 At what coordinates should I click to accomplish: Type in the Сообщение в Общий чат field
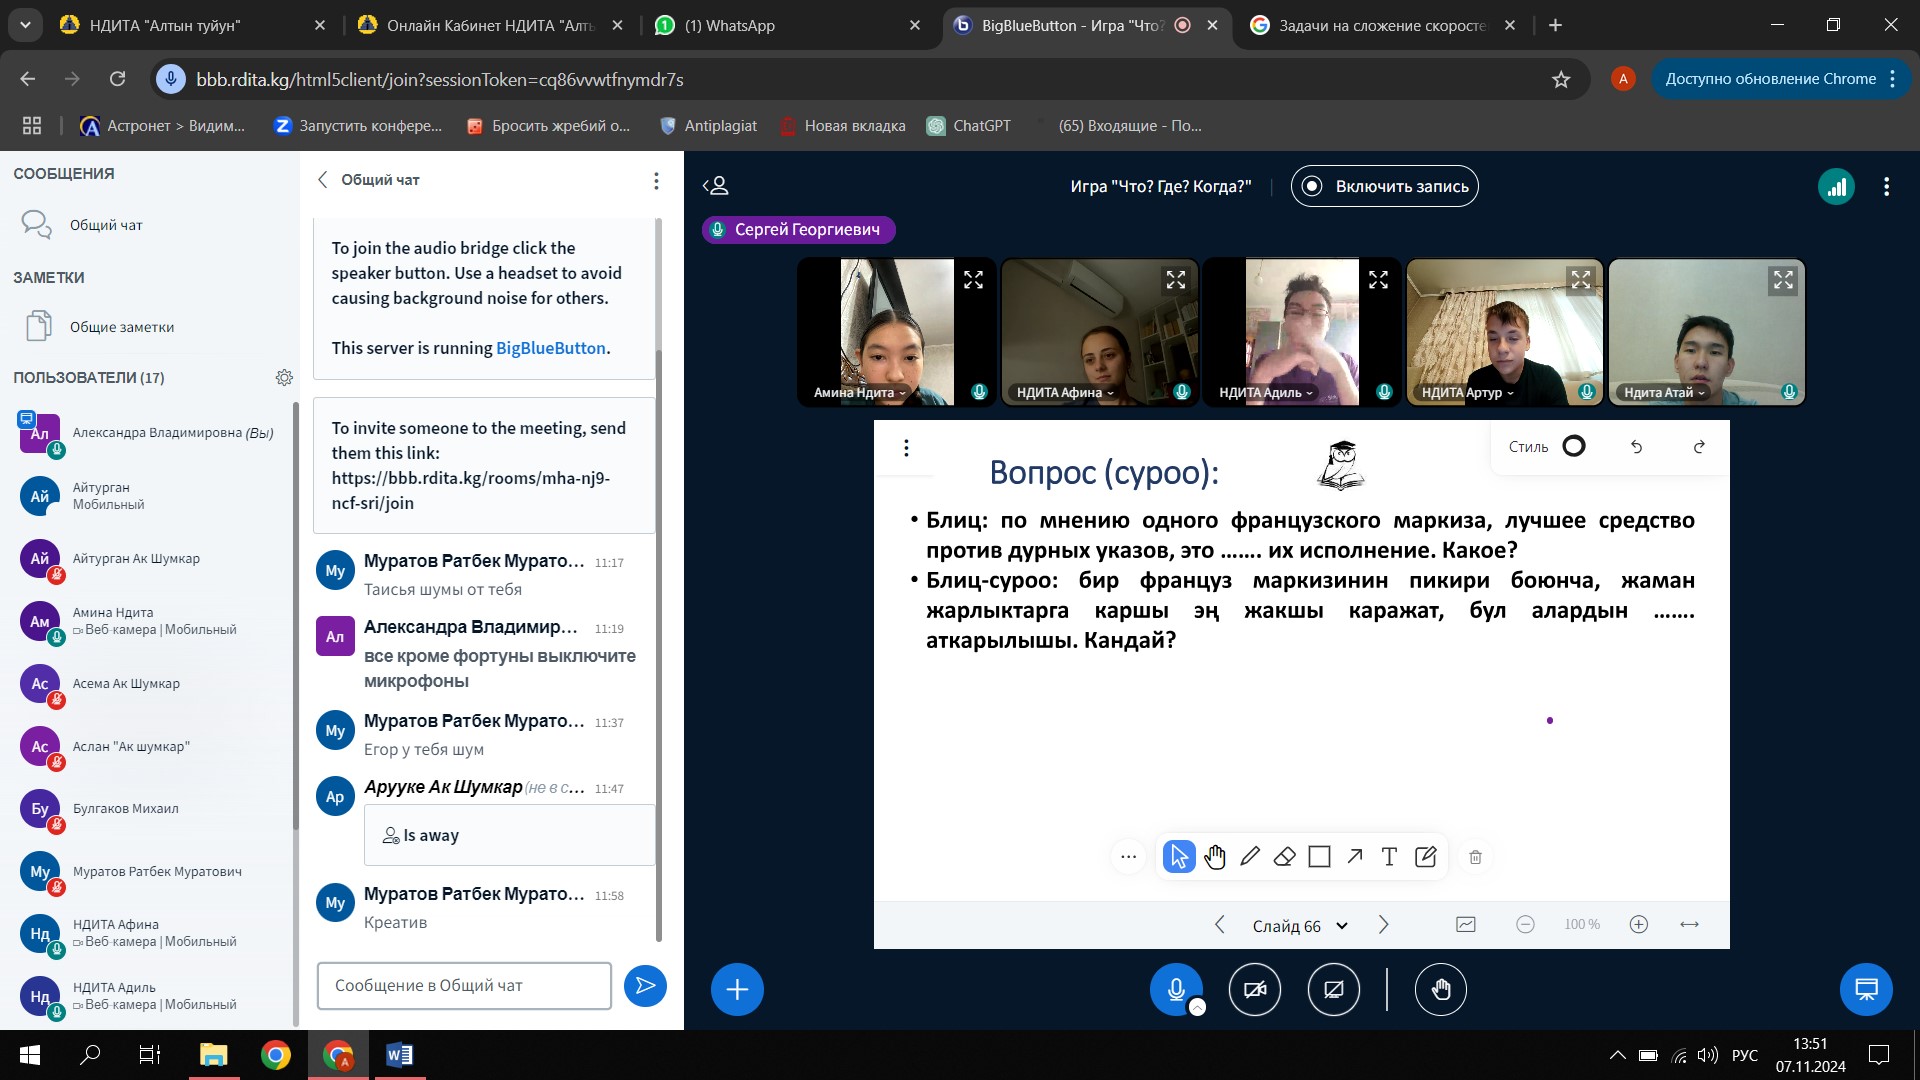(x=464, y=986)
